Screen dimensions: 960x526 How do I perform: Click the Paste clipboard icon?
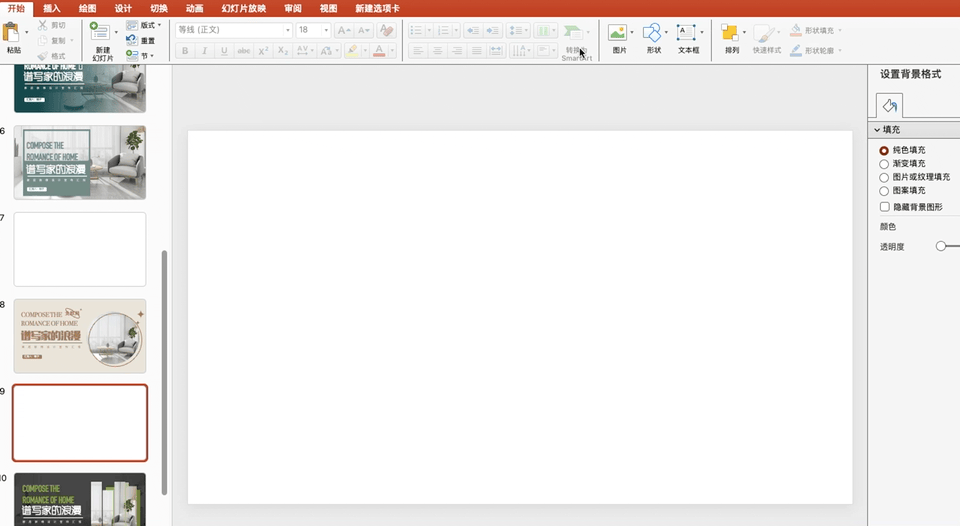pos(11,32)
